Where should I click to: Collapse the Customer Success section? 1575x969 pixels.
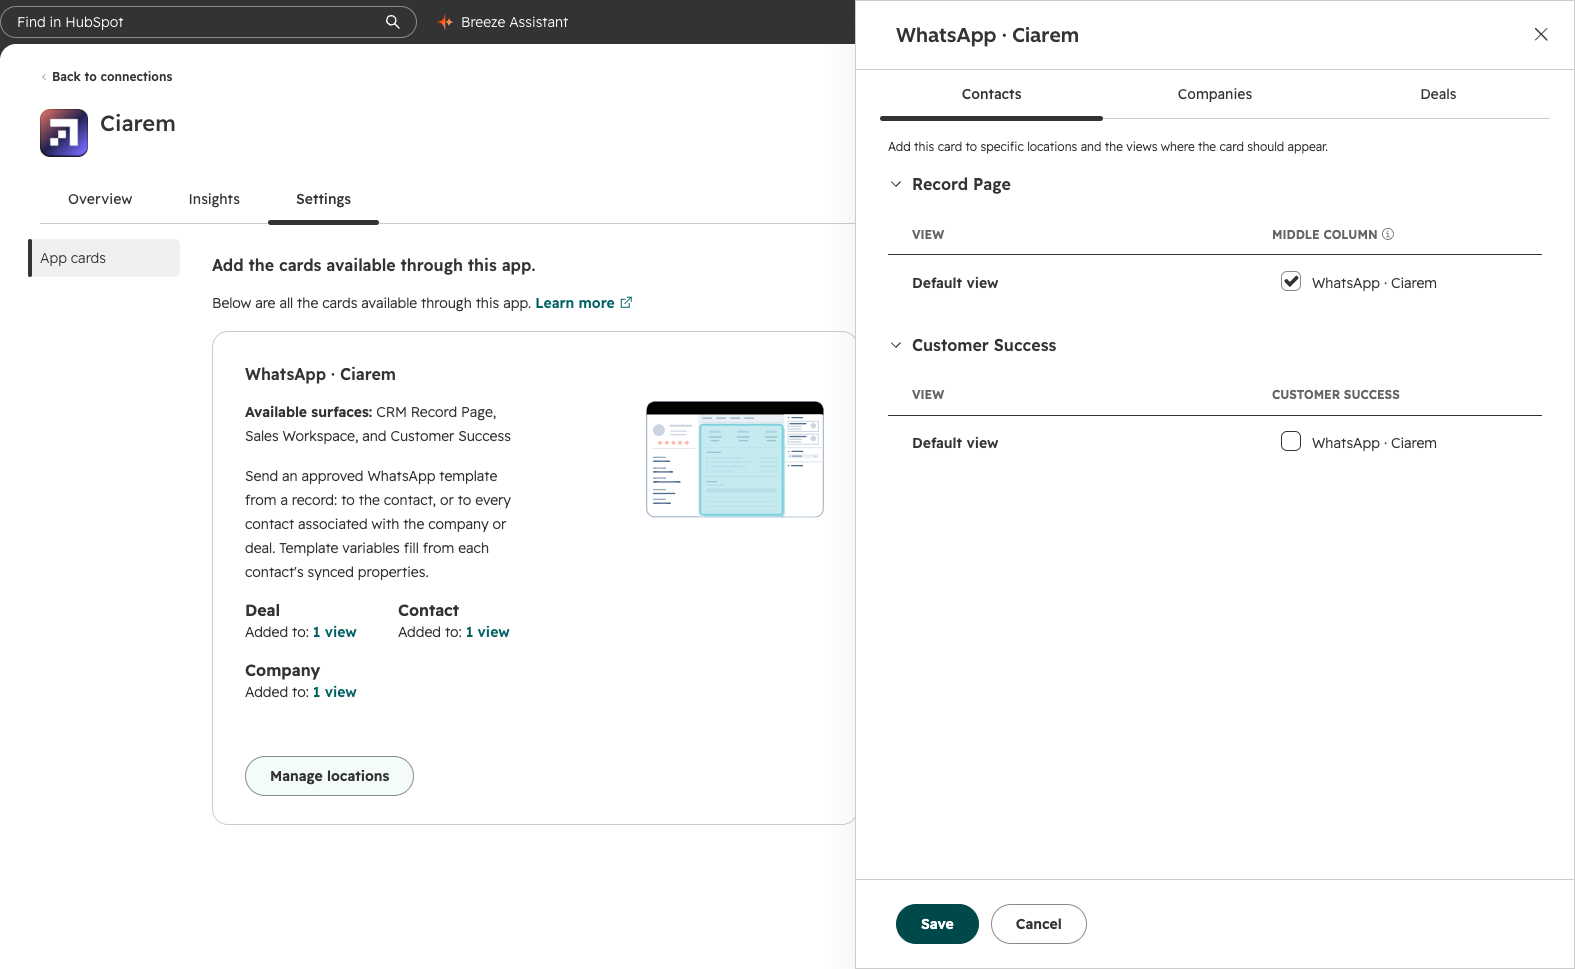pyautogui.click(x=896, y=345)
